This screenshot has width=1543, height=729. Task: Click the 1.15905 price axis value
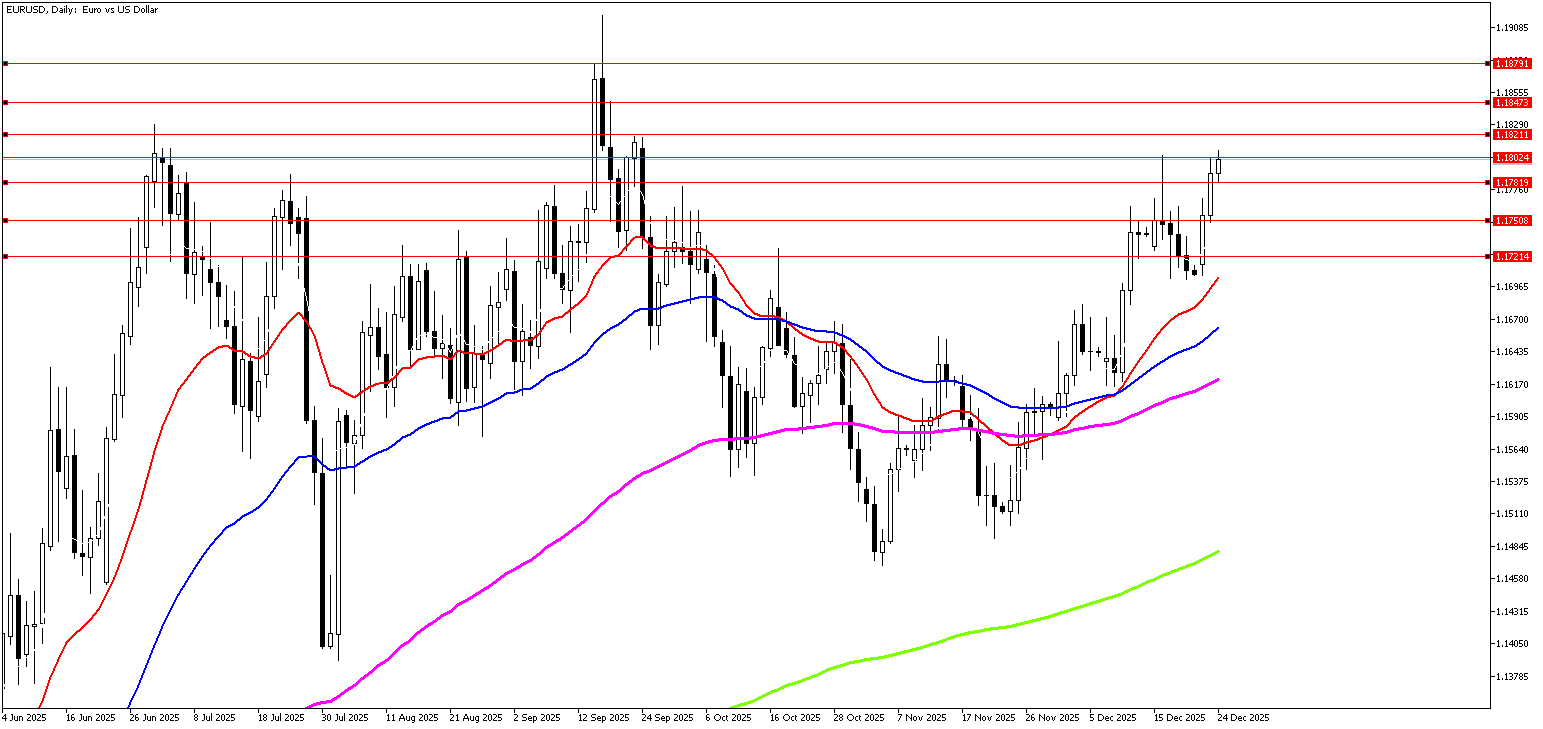tap(1513, 417)
